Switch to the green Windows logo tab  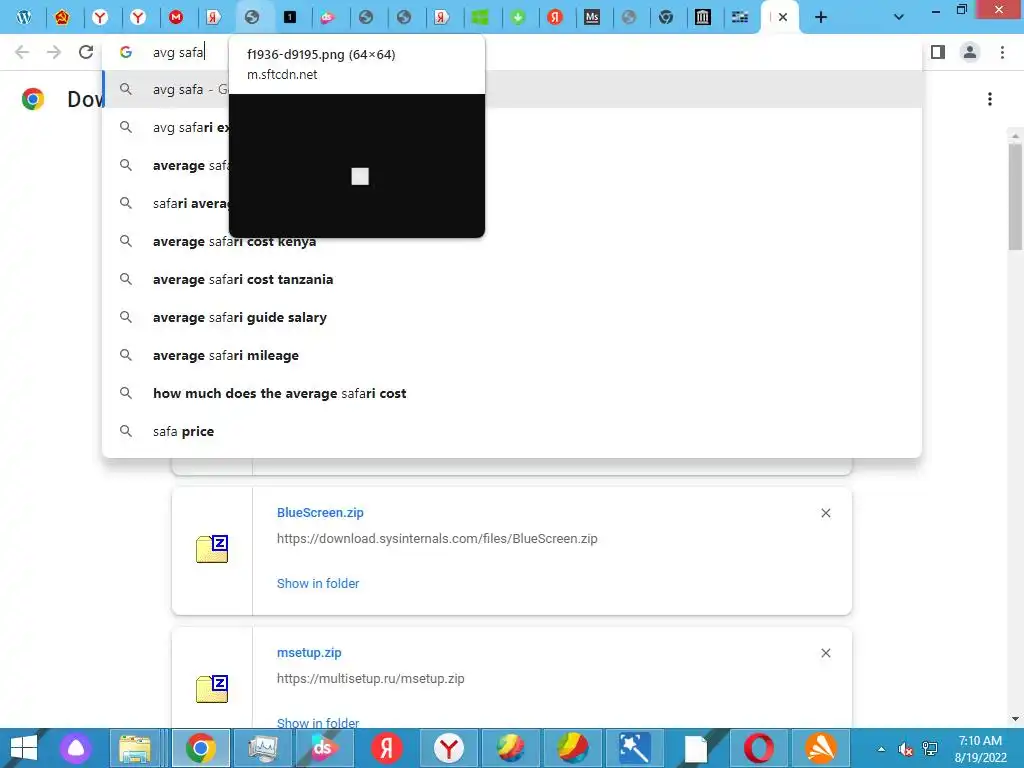coord(480,18)
